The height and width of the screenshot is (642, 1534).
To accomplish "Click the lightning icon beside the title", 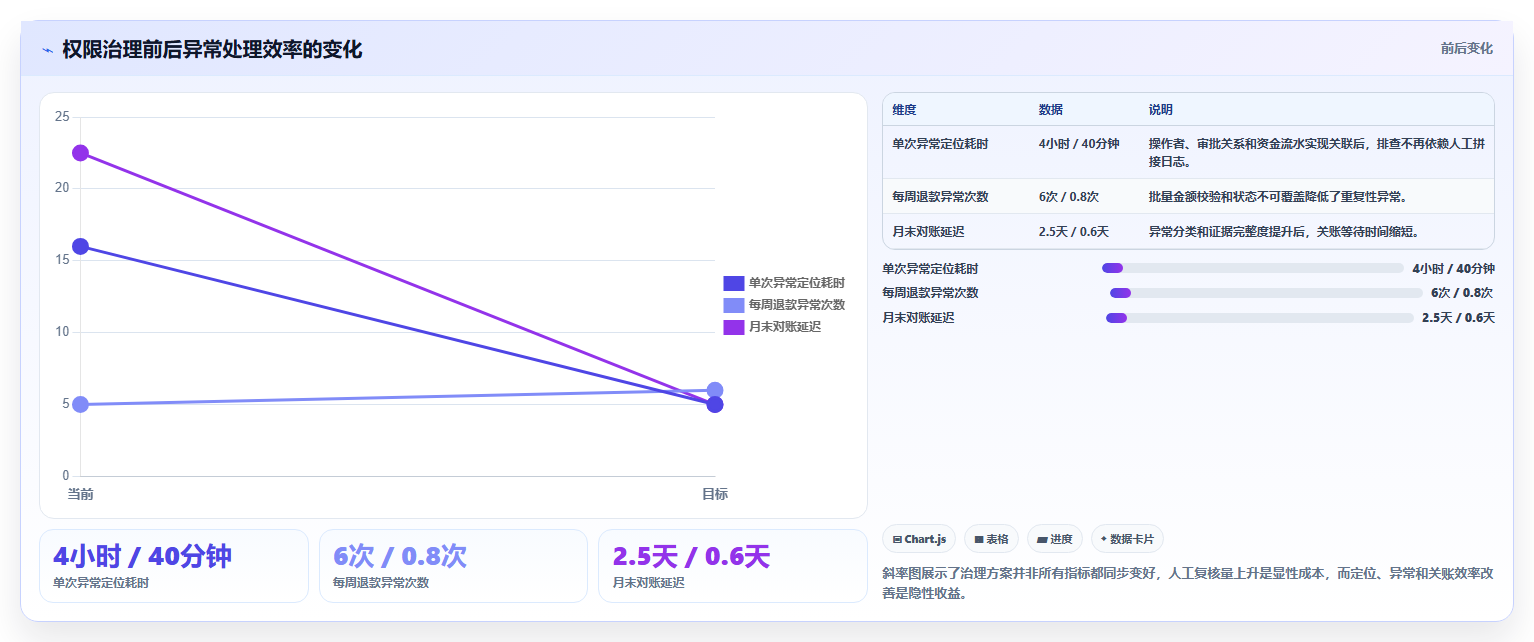I will tap(47, 50).
